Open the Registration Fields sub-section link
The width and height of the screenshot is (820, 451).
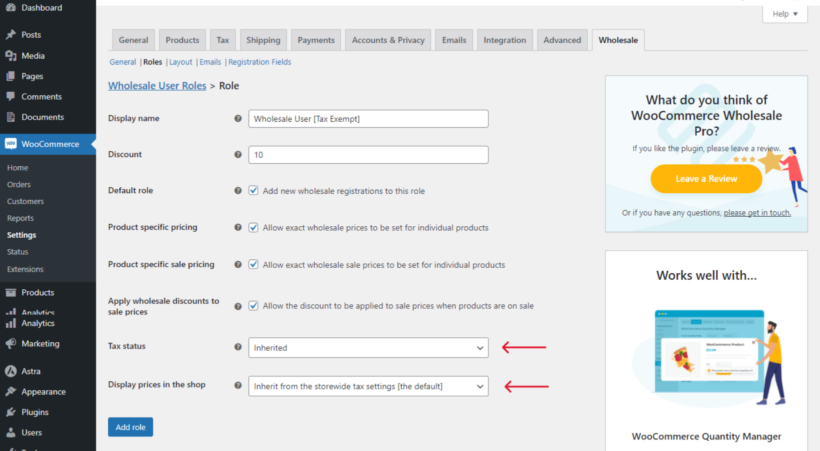coord(259,62)
